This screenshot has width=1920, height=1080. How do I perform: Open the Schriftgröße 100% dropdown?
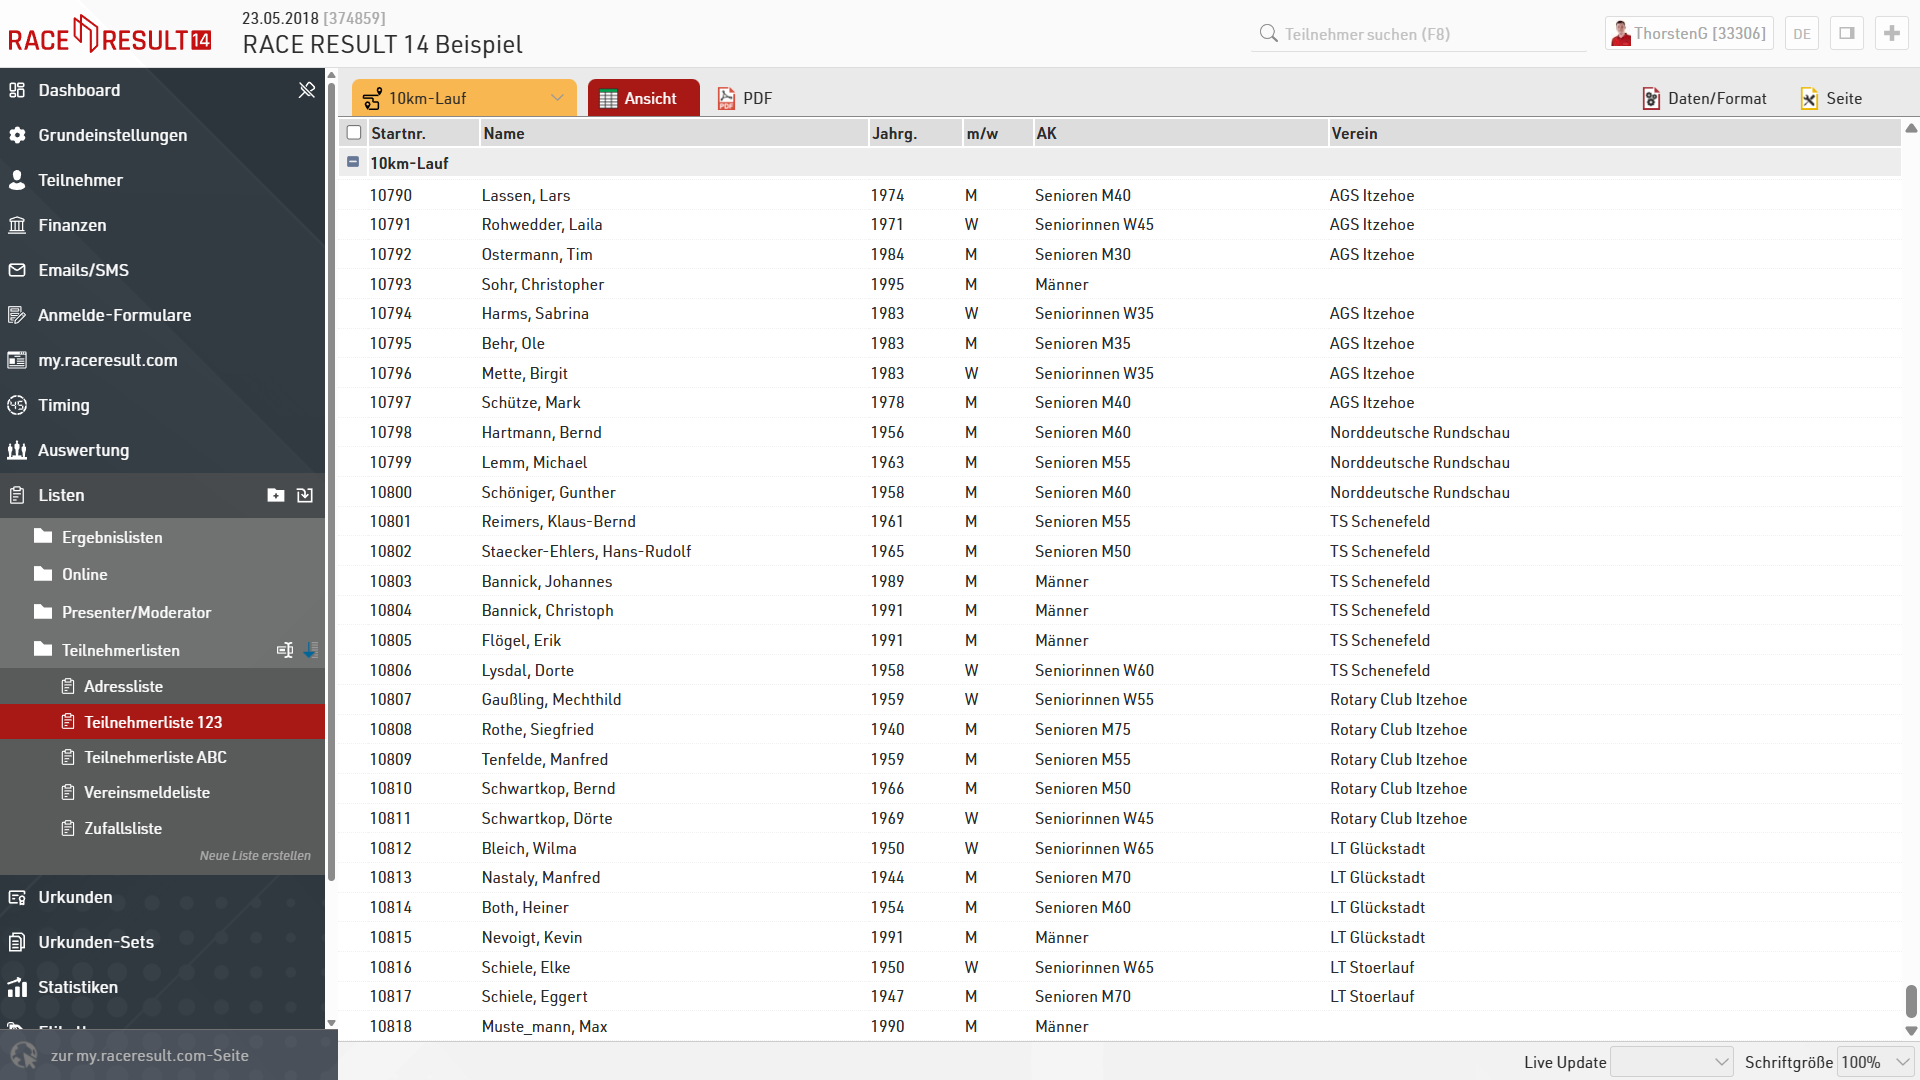1875,1062
